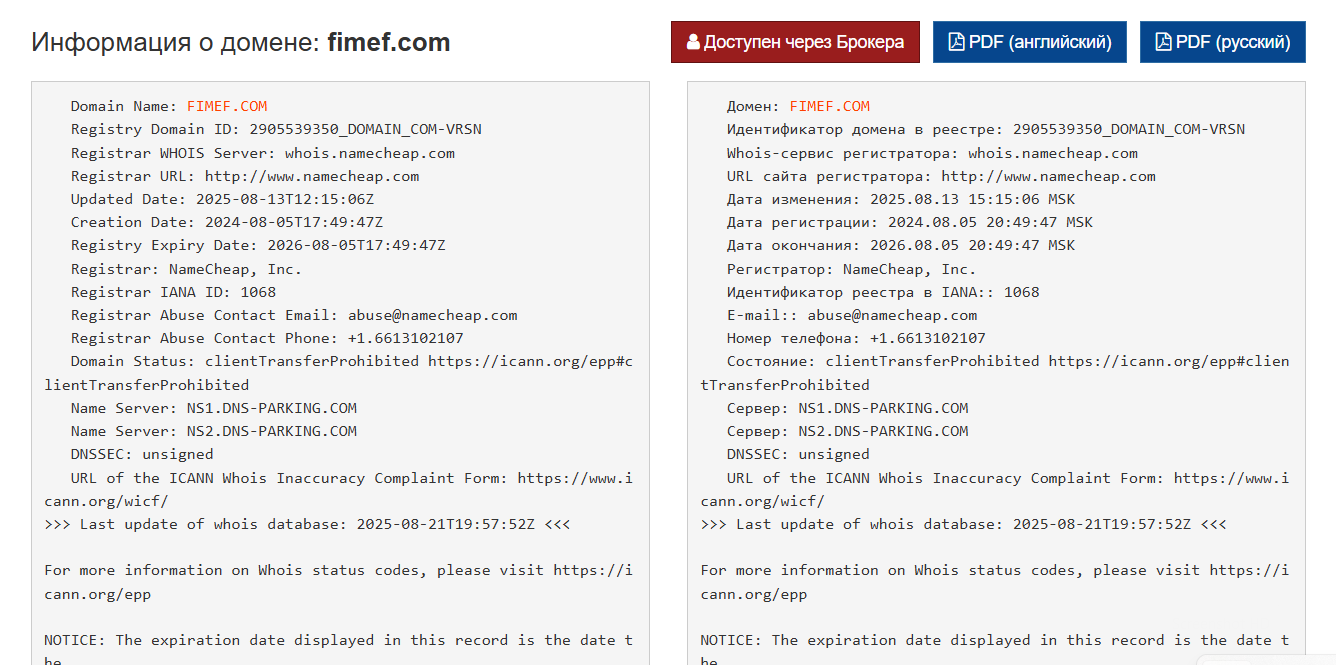This screenshot has width=1336, height=665.
Task: Click the phone number after "Номер телефона"
Action: (x=928, y=338)
